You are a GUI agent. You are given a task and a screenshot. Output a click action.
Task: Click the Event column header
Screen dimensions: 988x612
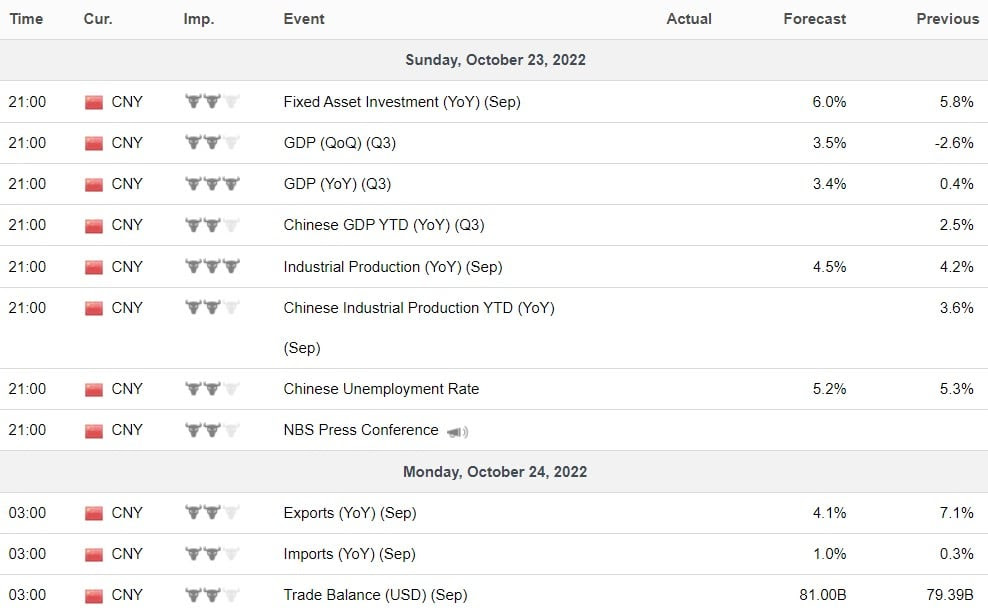(304, 19)
